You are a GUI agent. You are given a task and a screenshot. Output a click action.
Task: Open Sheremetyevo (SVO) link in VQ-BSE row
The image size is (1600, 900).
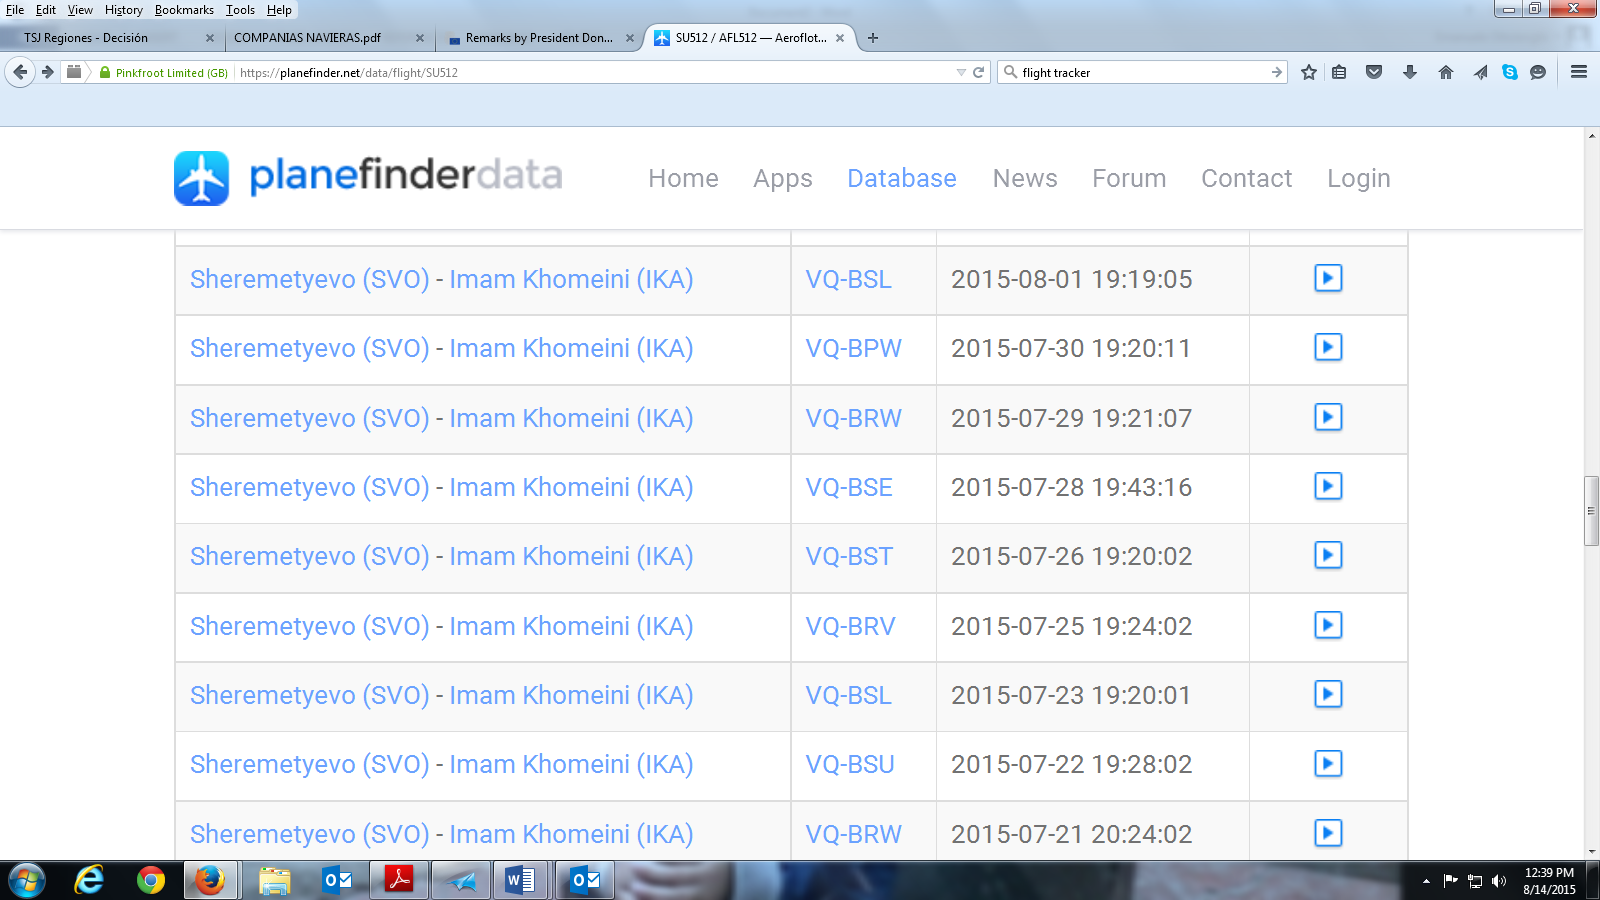tap(310, 487)
